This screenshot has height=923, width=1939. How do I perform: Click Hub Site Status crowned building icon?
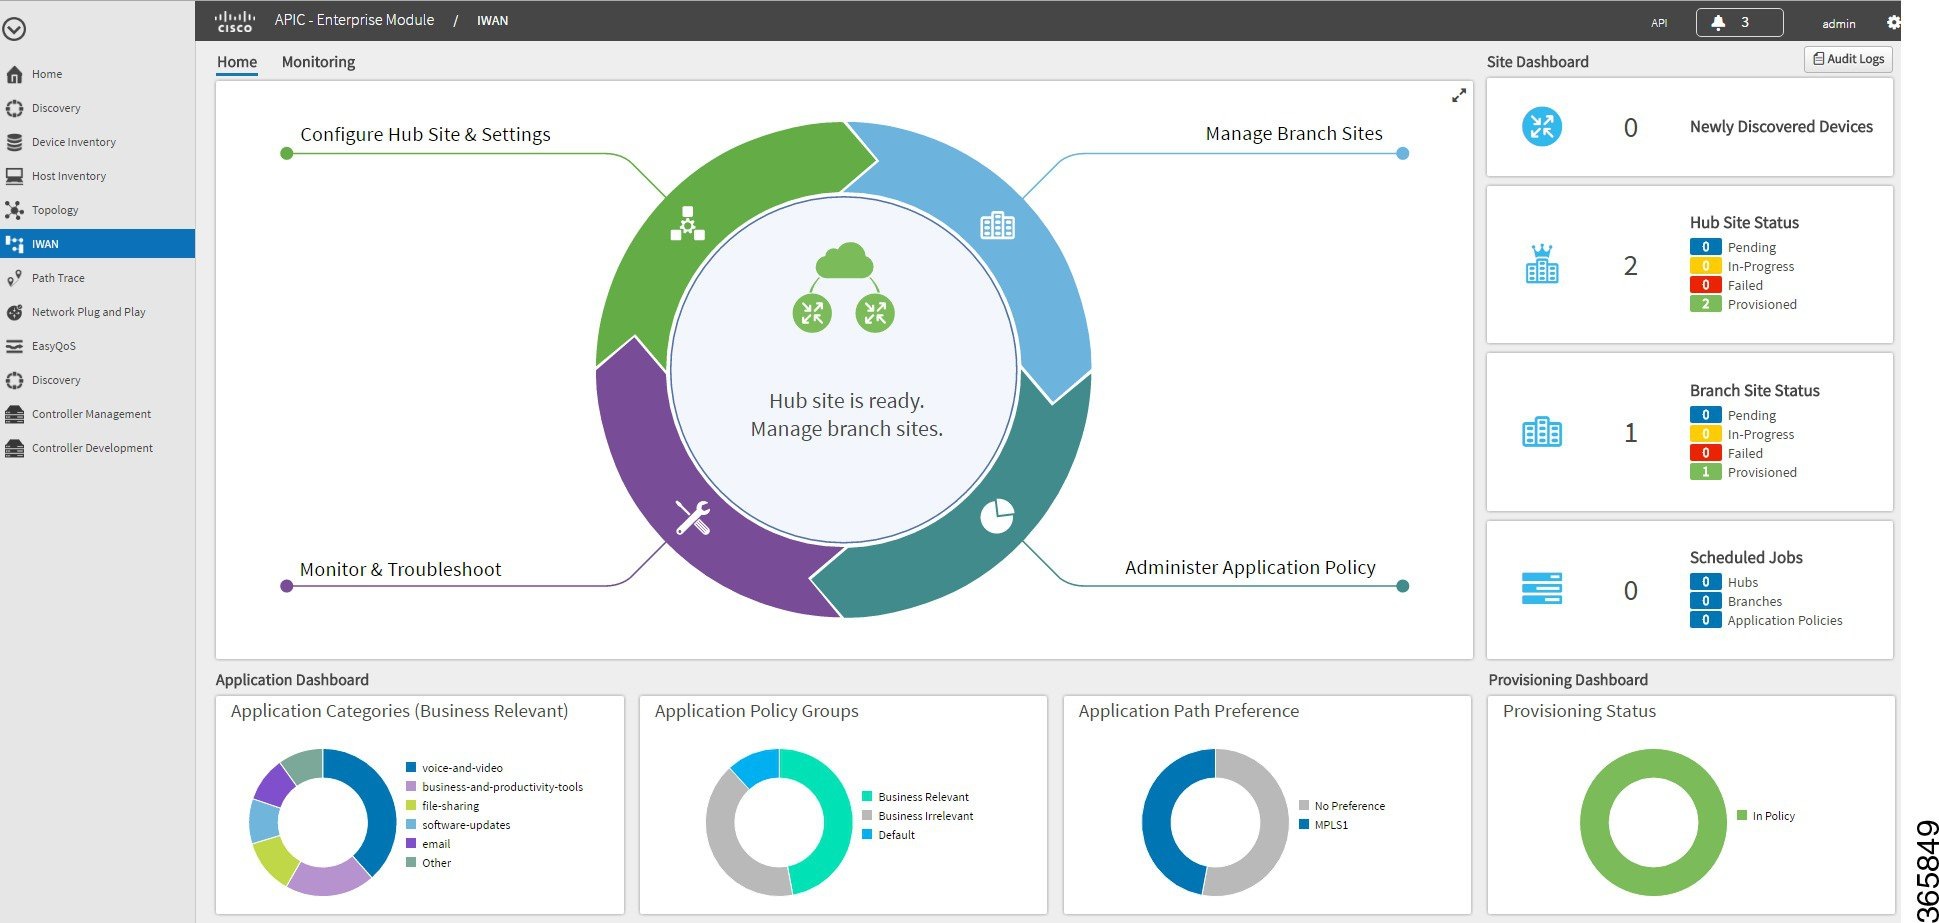pyautogui.click(x=1541, y=264)
